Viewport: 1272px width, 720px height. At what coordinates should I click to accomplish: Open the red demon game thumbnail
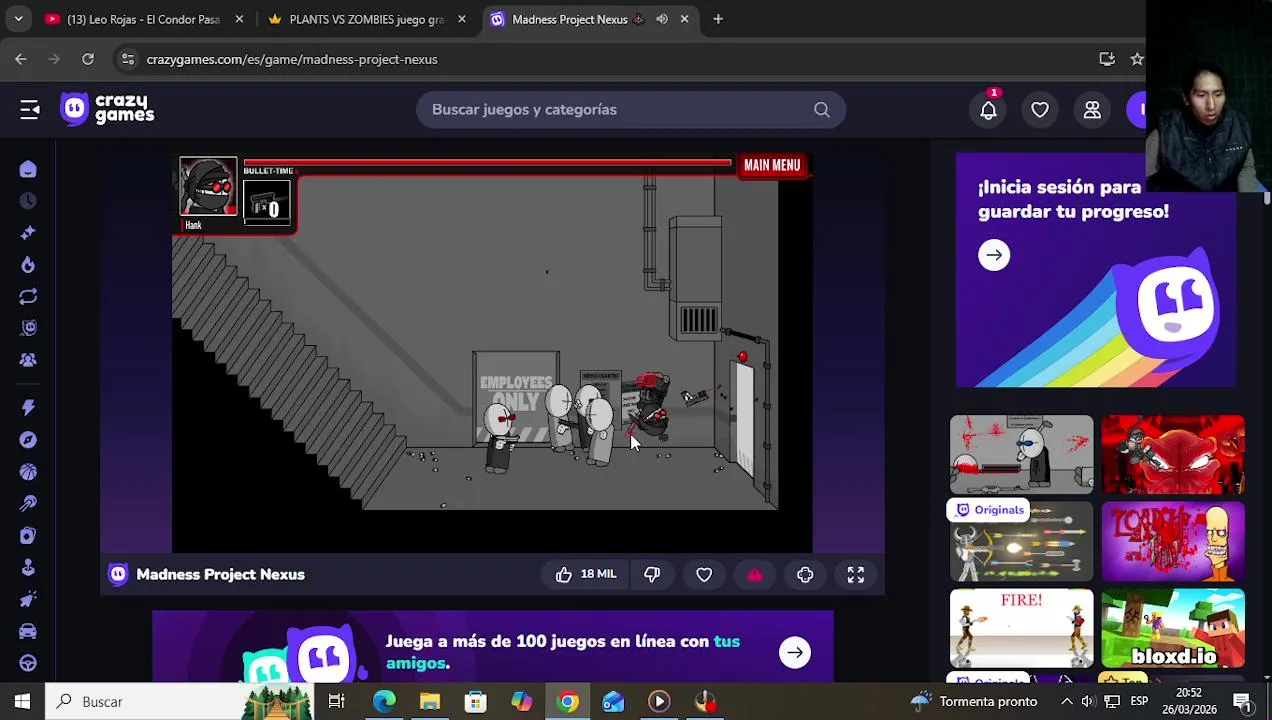1173,454
